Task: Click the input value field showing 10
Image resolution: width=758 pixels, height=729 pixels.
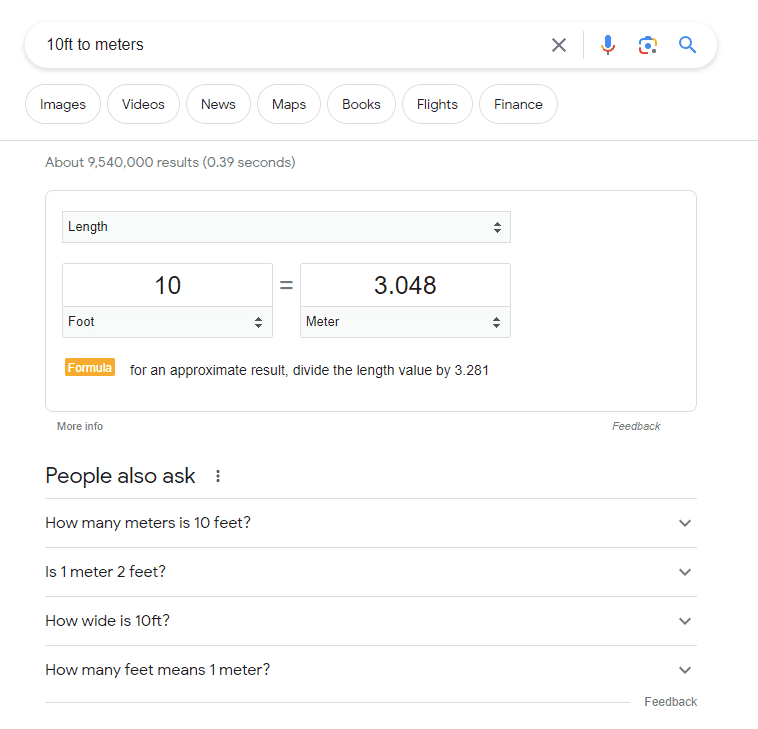Action: 167,286
